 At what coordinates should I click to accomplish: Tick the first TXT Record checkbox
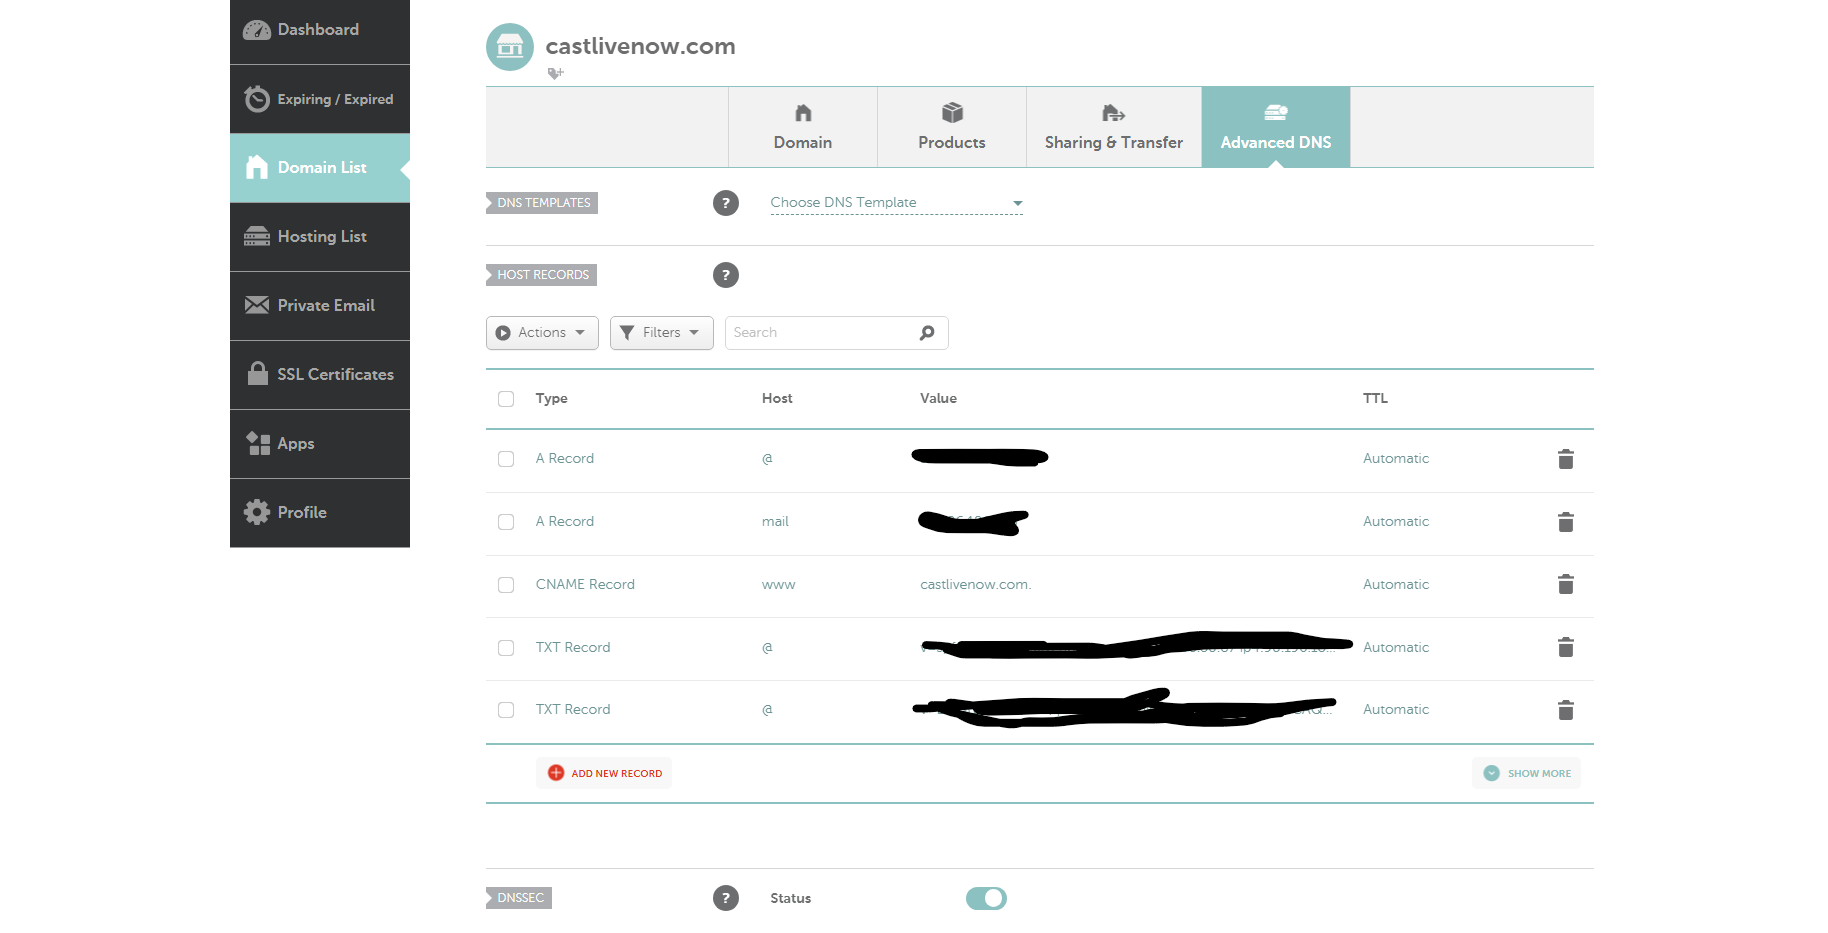506,648
